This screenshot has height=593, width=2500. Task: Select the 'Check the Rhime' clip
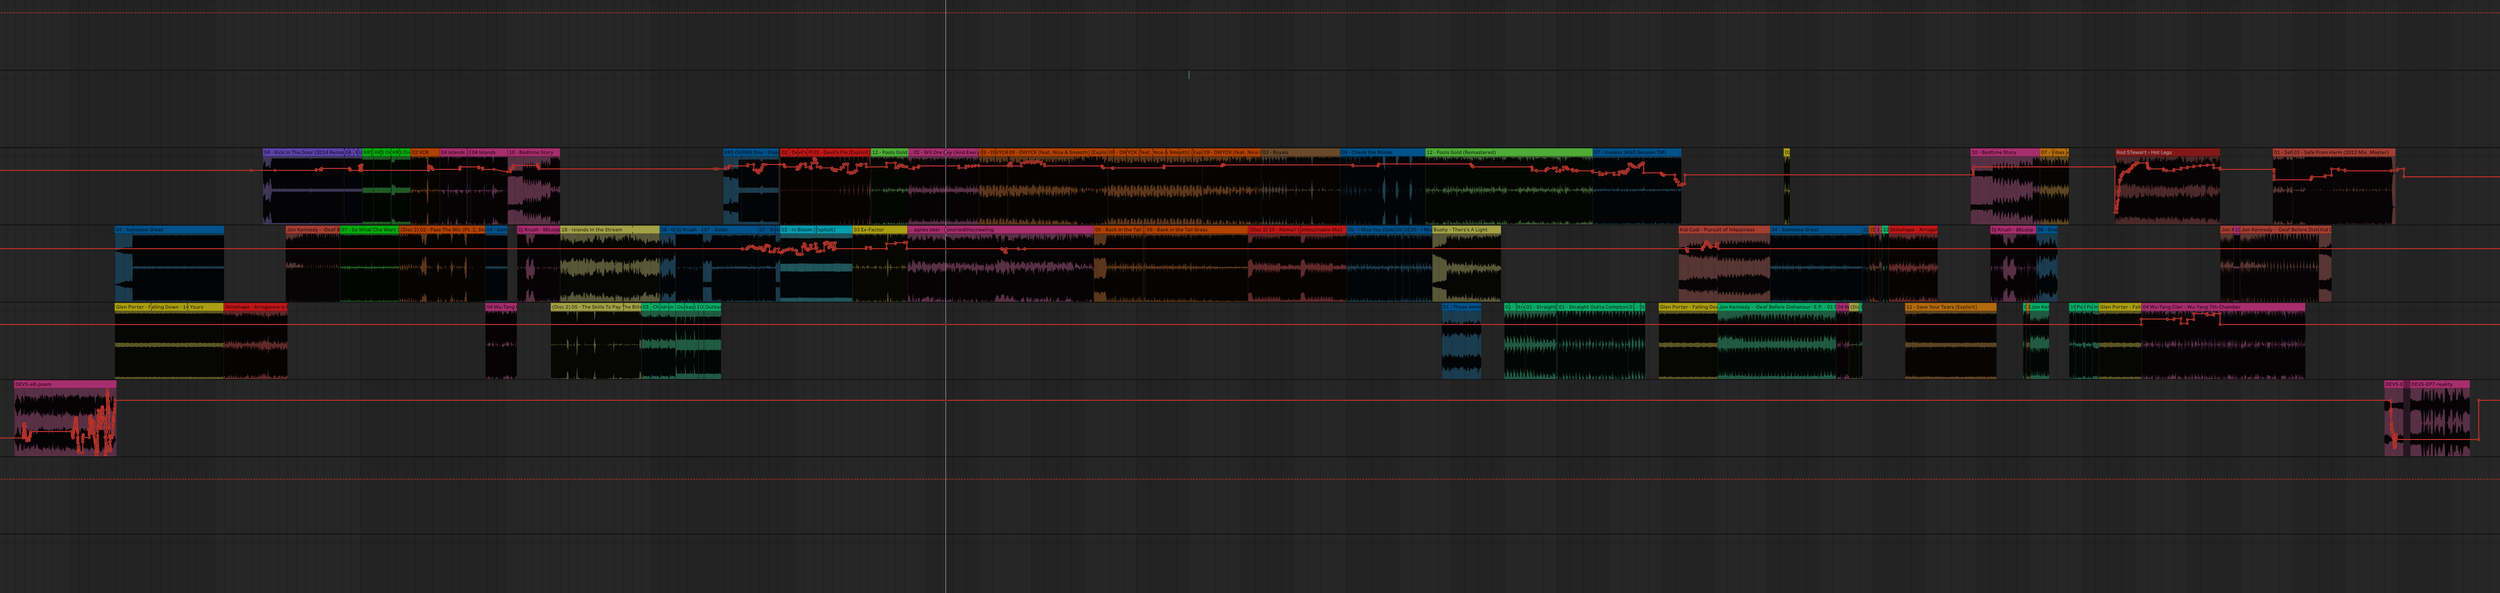tap(1382, 186)
